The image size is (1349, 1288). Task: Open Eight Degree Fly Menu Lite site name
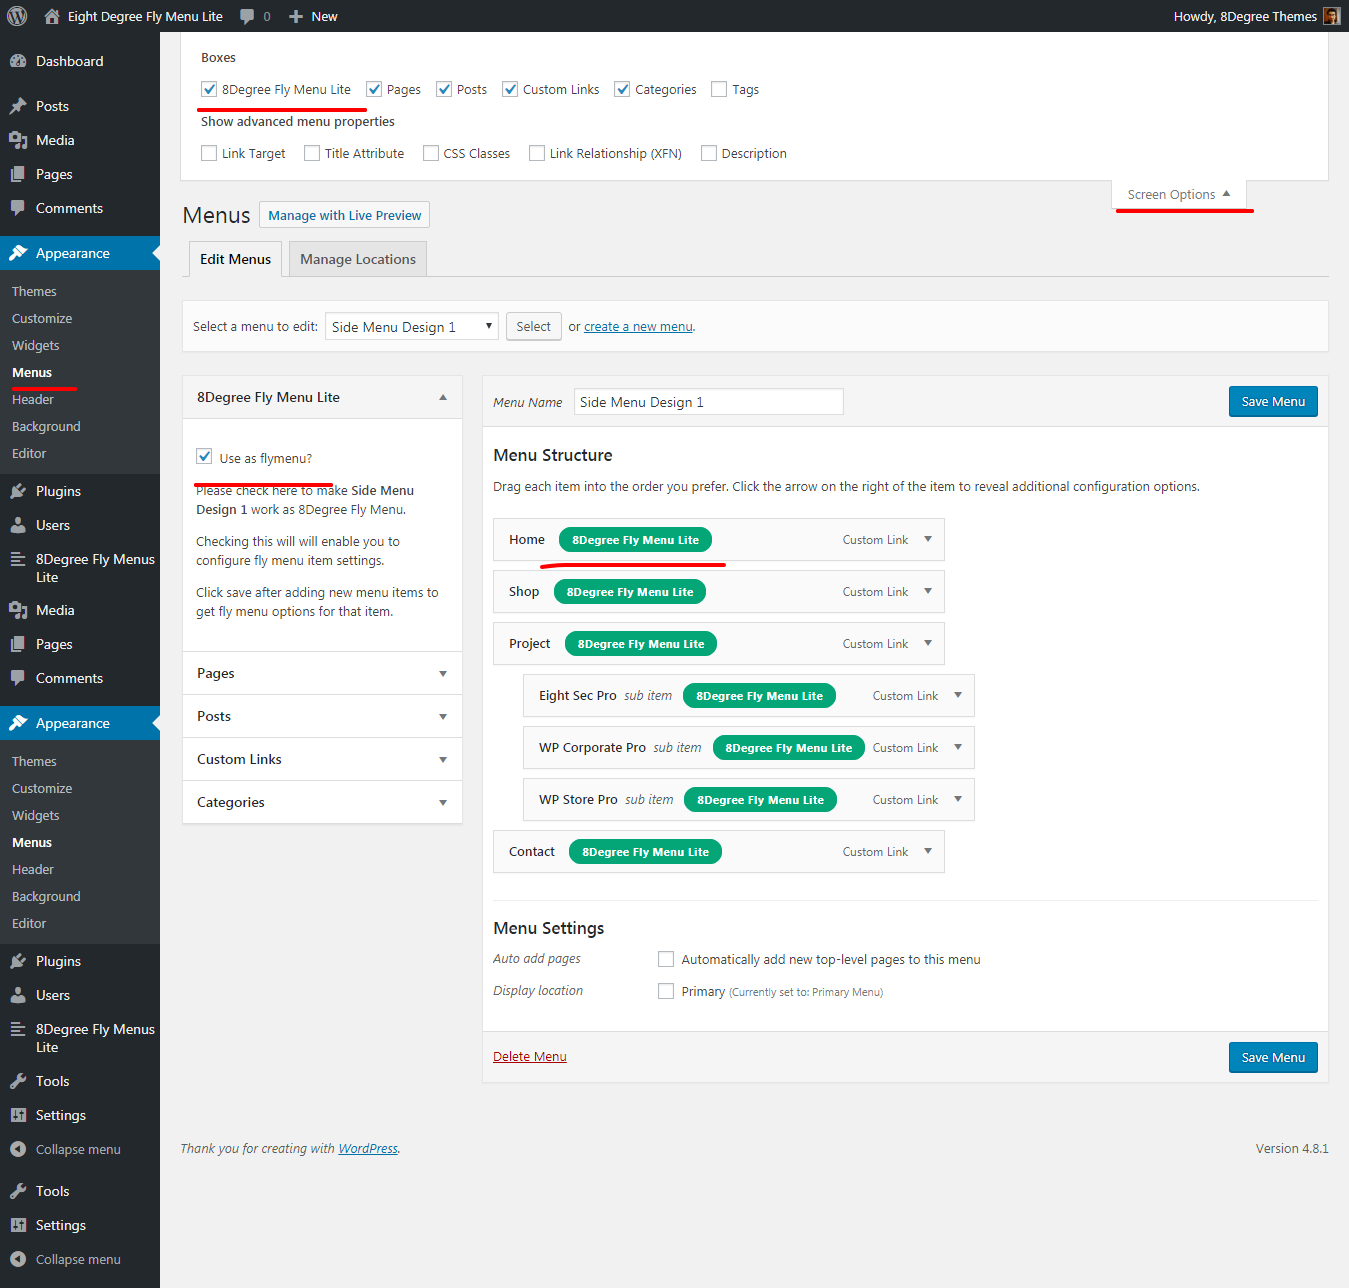click(145, 16)
